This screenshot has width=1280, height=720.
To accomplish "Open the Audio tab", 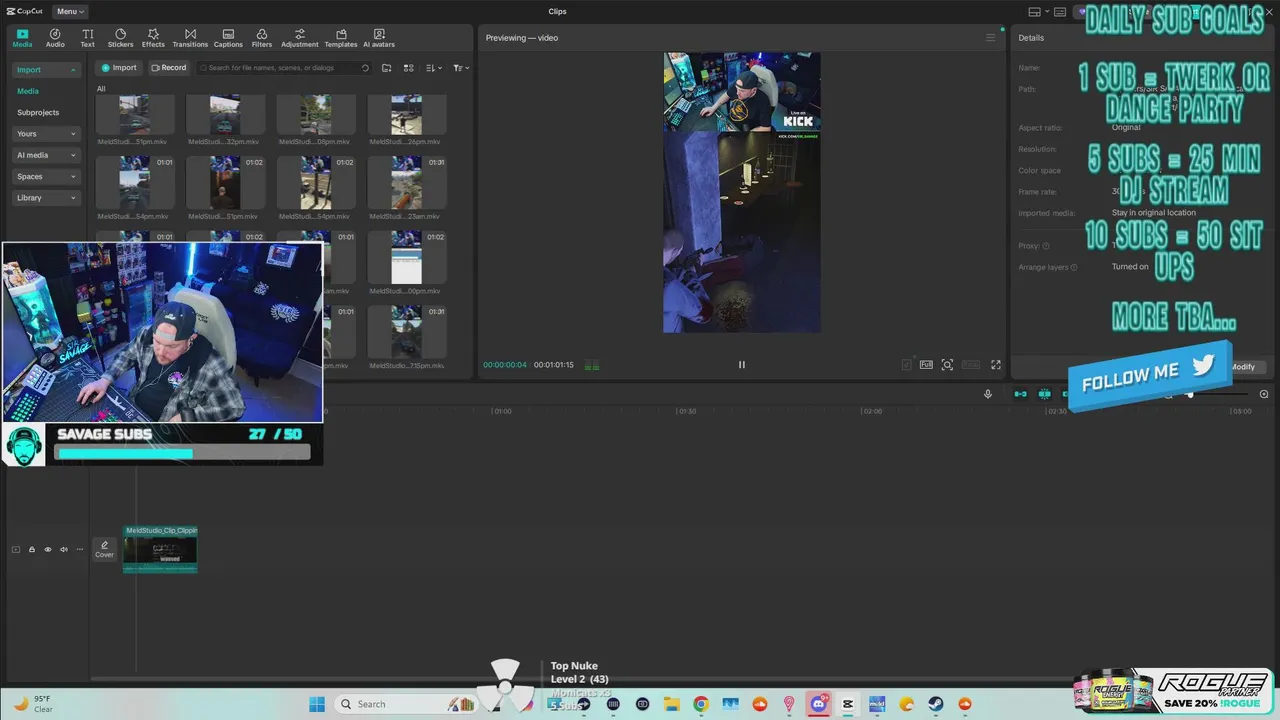I will (55, 38).
